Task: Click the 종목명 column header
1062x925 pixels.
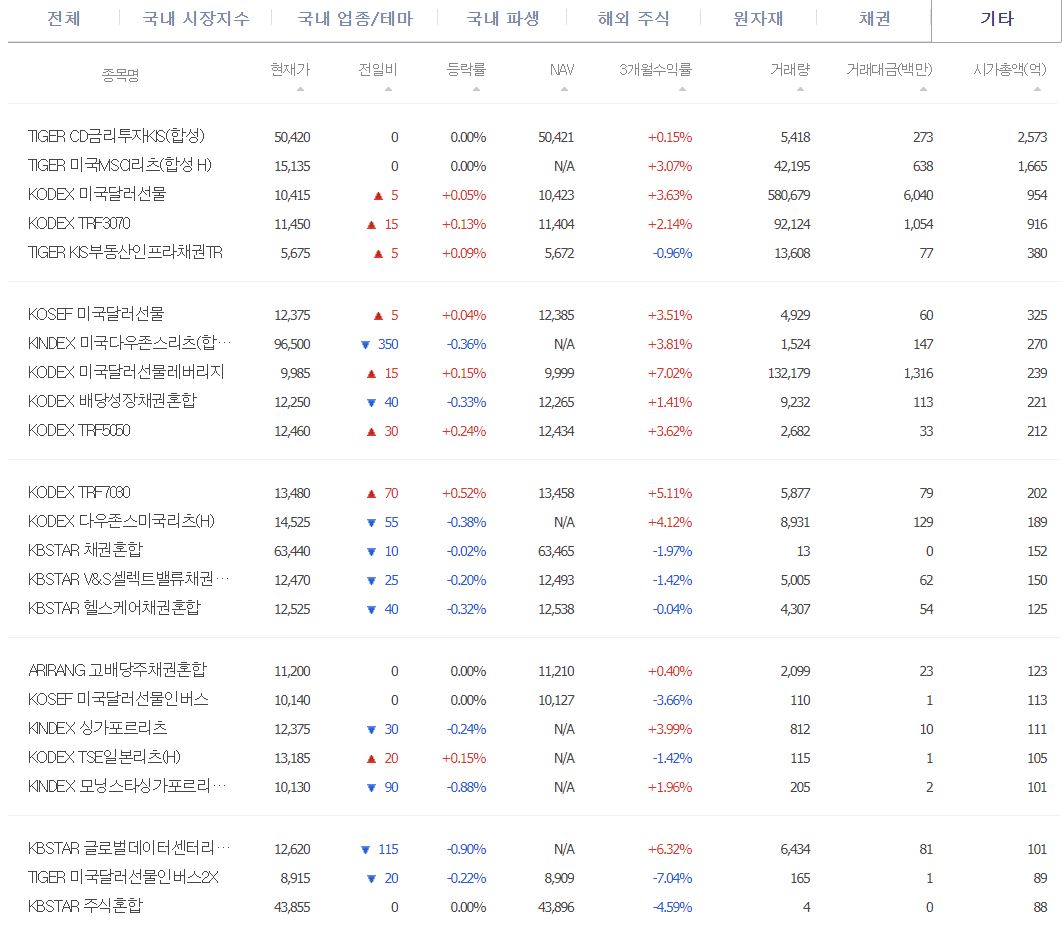Action: pyautogui.click(x=121, y=74)
